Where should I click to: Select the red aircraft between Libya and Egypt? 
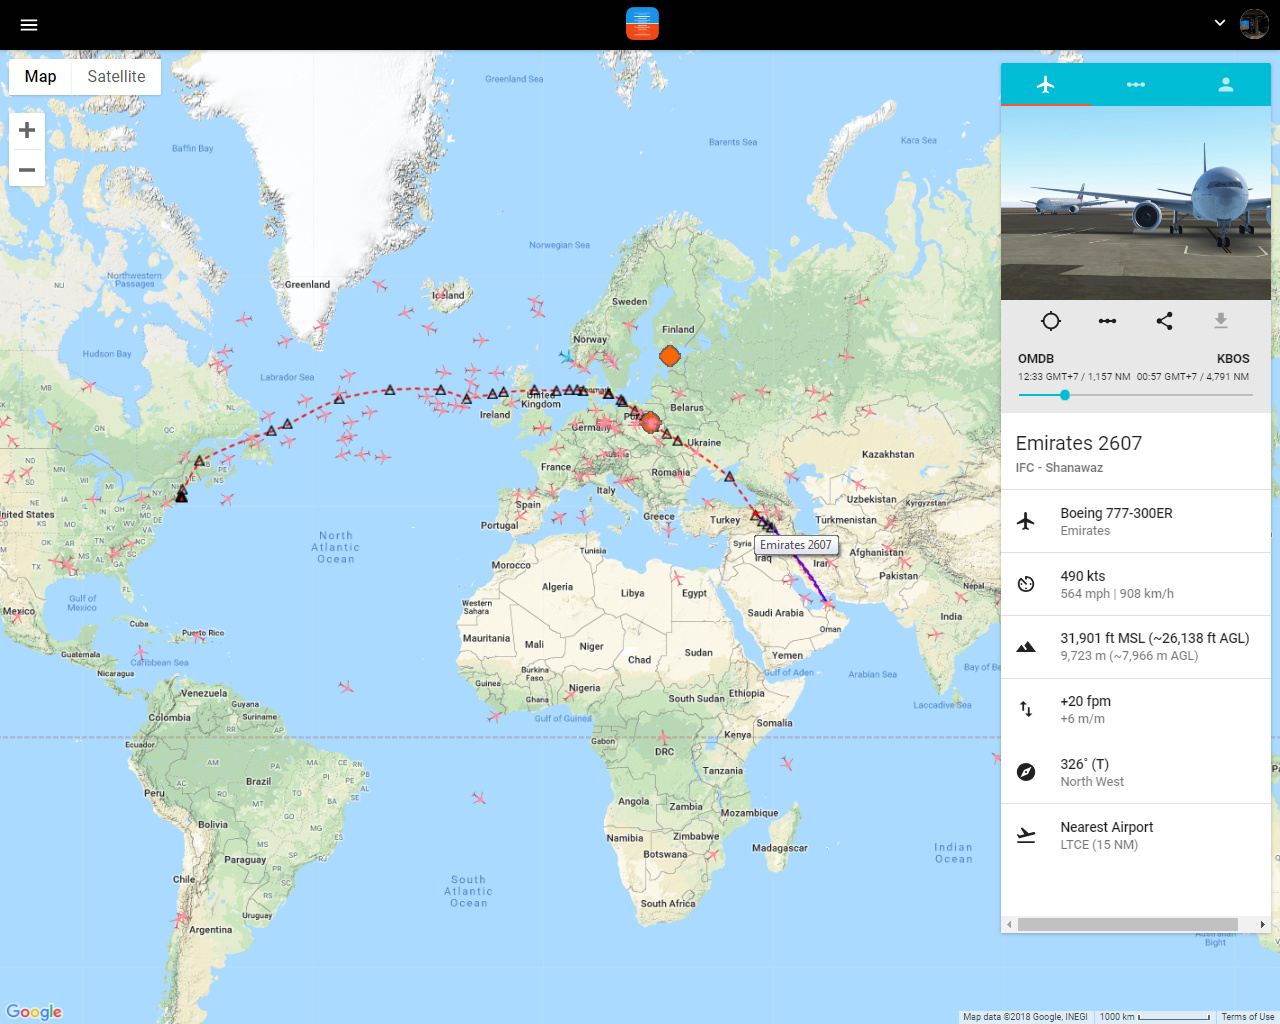tap(677, 578)
